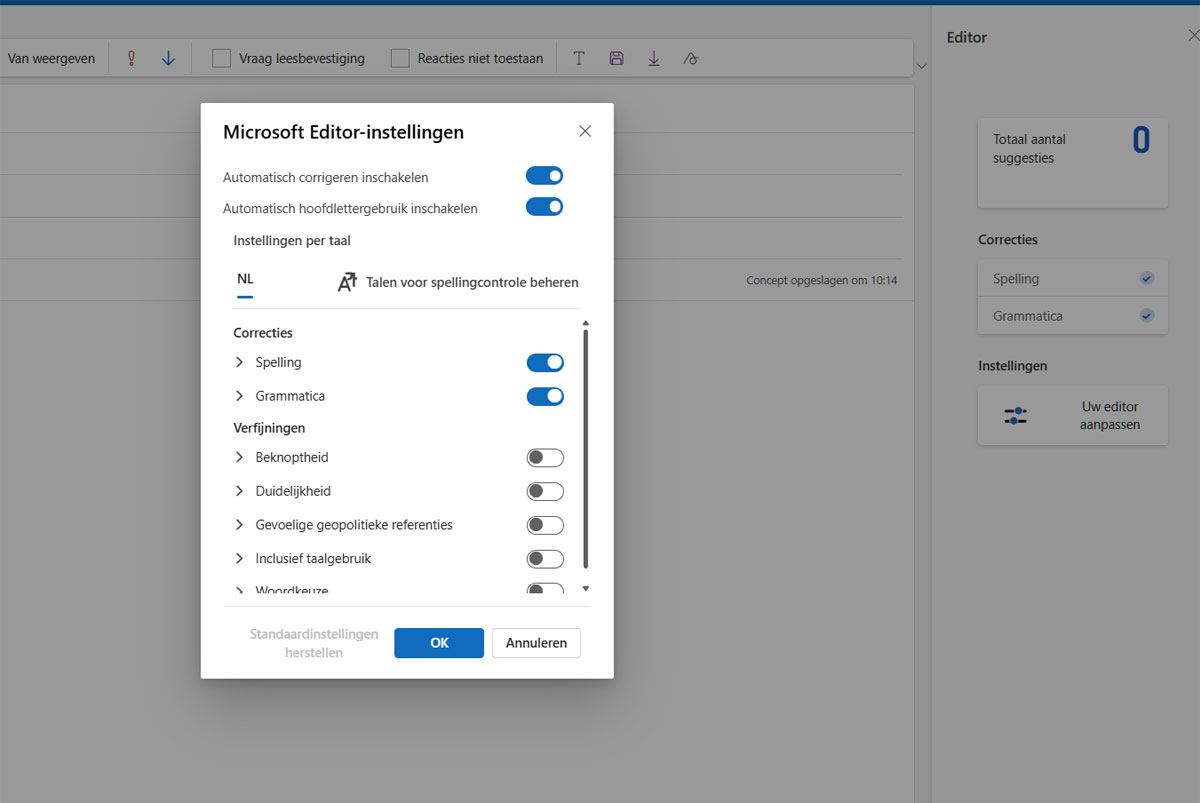Click the Totaal aantal suggesties card
Image resolution: width=1200 pixels, height=803 pixels.
[x=1073, y=162]
